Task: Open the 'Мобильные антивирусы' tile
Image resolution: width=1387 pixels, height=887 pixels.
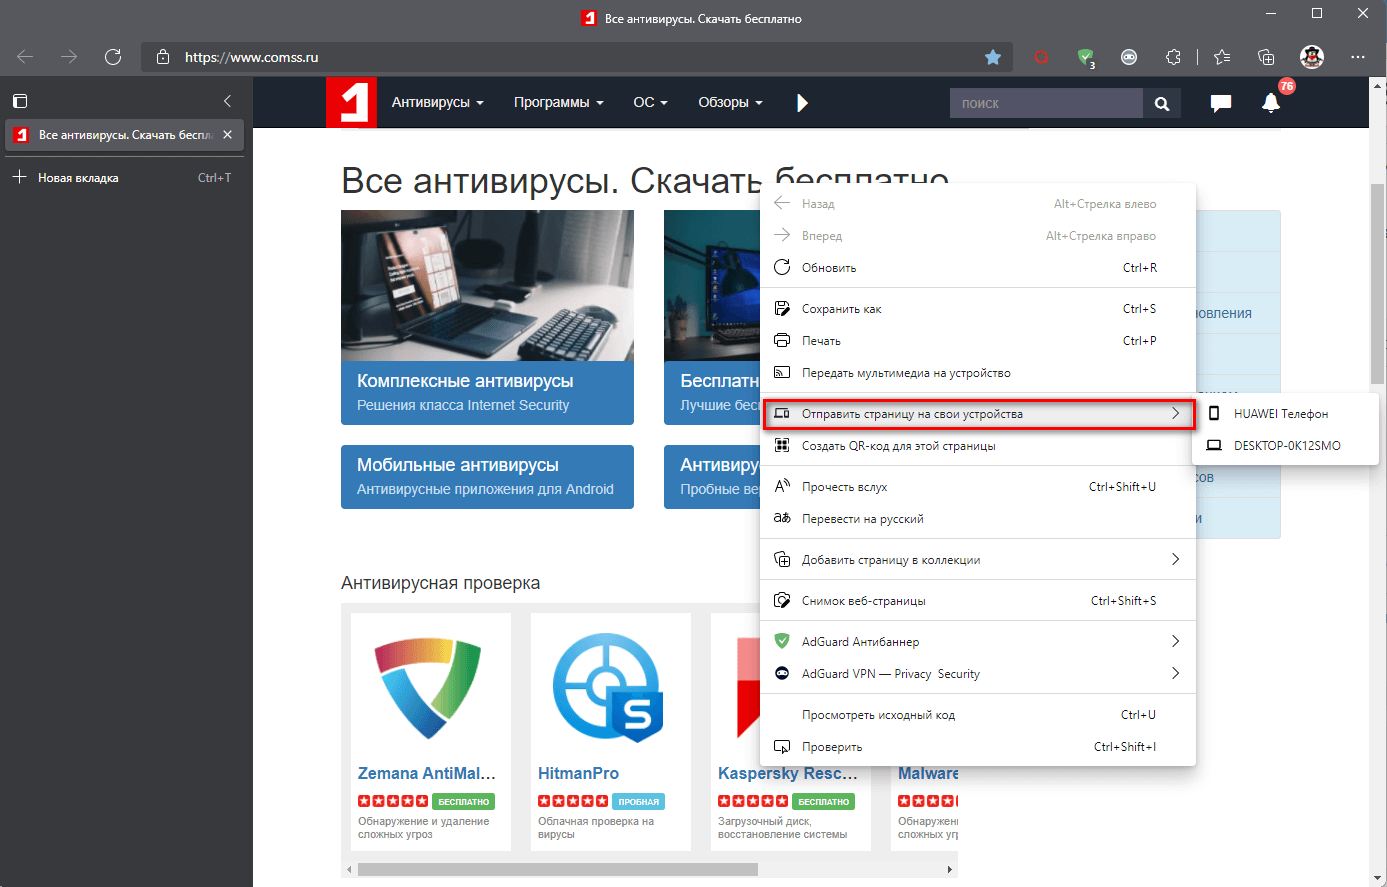Action: pyautogui.click(x=487, y=477)
